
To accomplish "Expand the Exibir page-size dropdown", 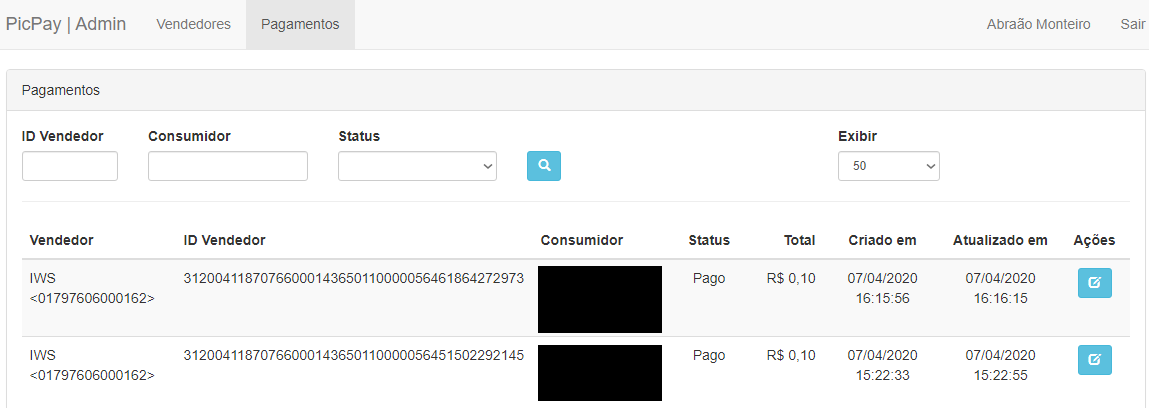I will 888,166.
